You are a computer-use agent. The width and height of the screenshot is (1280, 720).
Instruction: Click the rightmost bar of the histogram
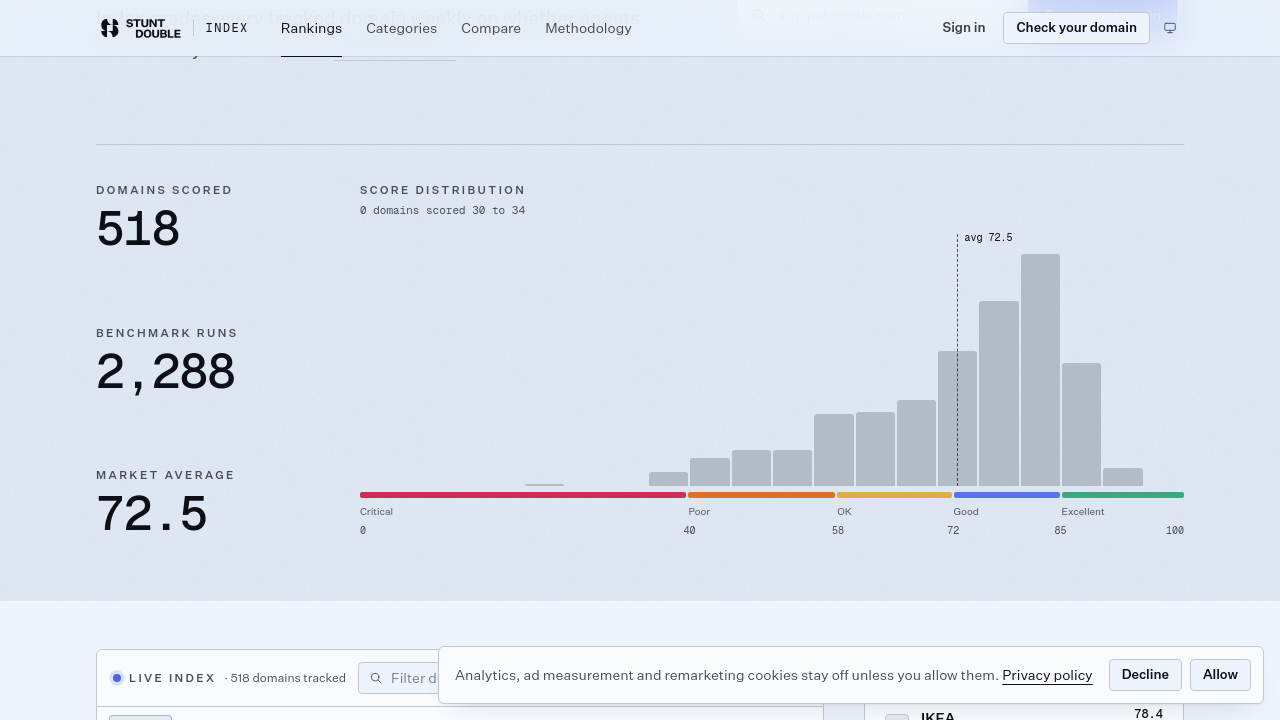pyautogui.click(x=1123, y=477)
